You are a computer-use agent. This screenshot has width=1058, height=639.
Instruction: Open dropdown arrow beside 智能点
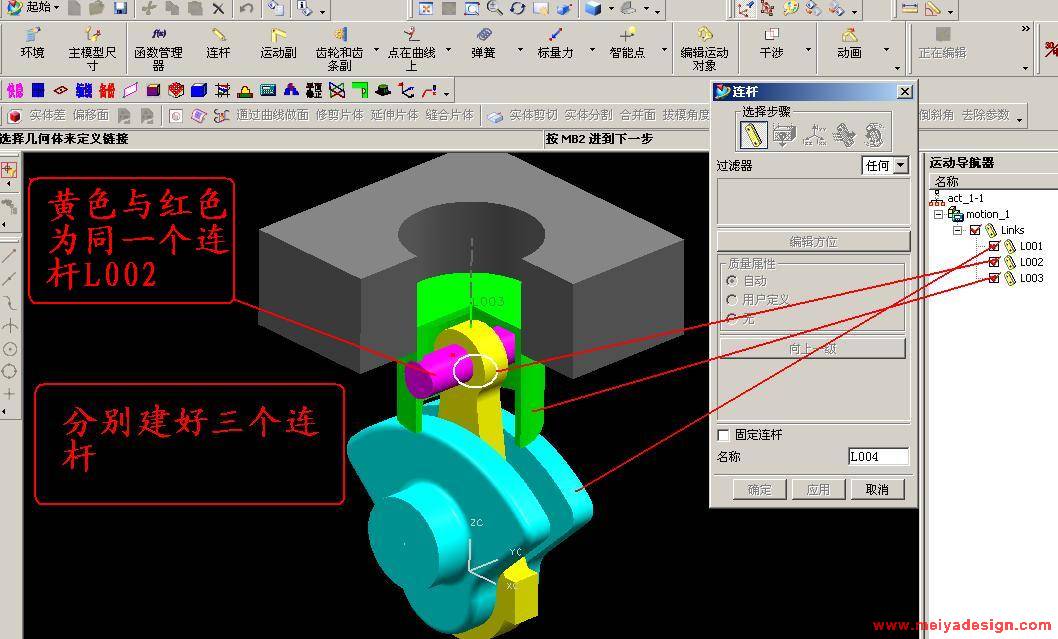point(664,51)
